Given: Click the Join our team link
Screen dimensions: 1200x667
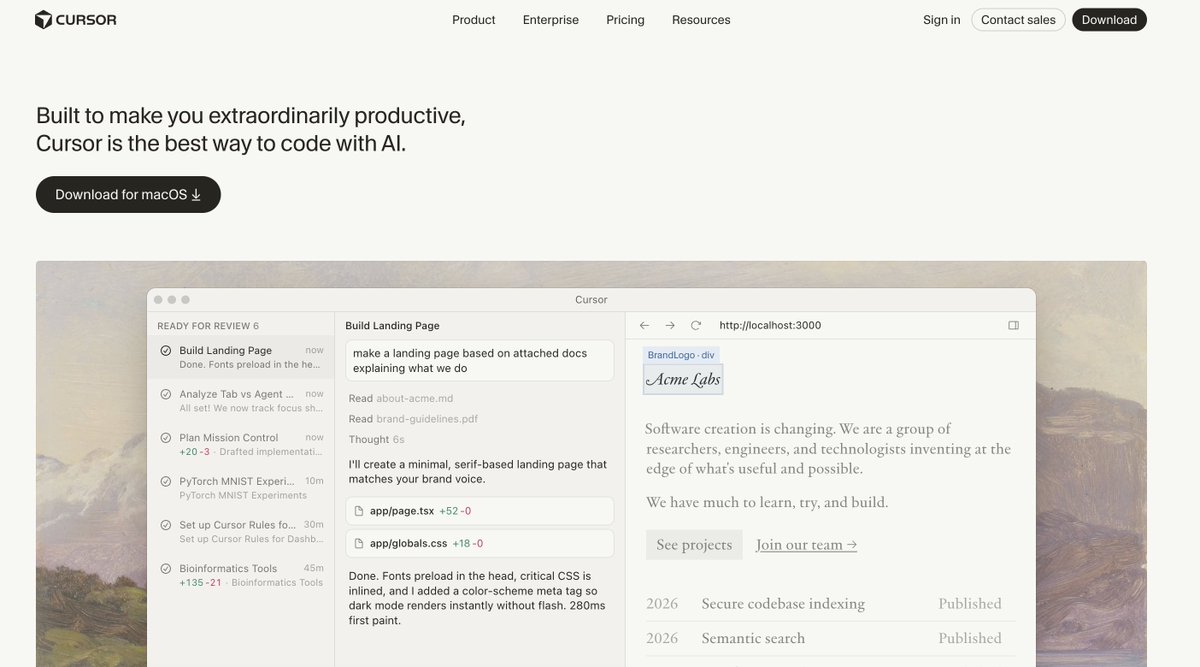Looking at the screenshot, I should click(x=807, y=545).
